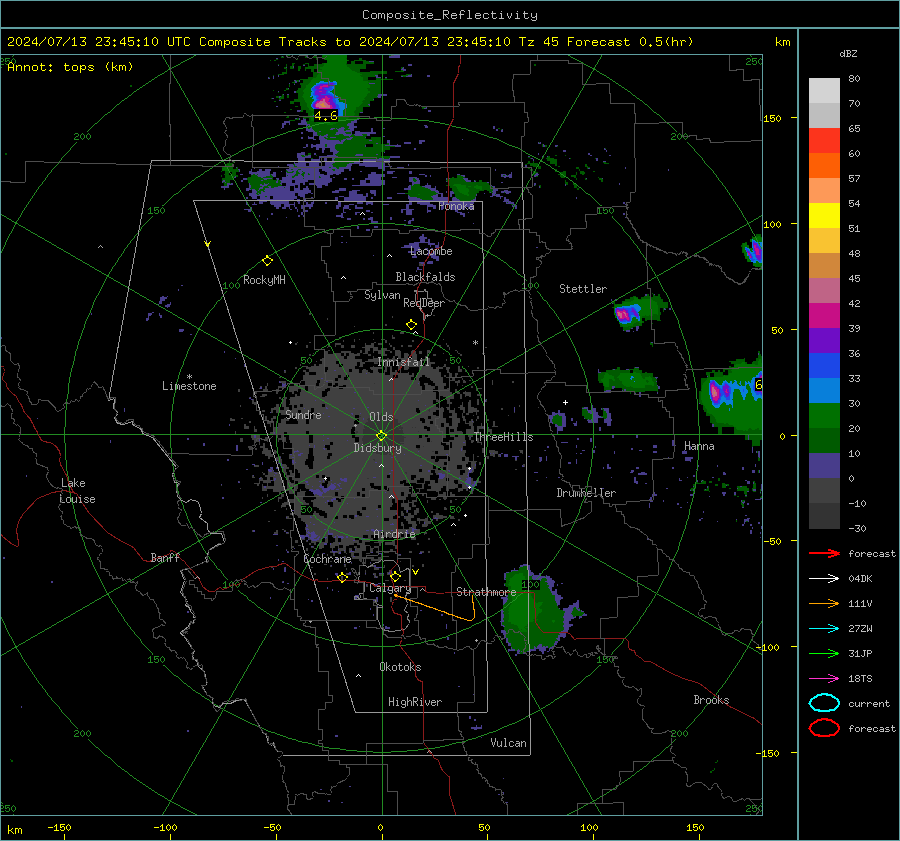Image resolution: width=900 pixels, height=841 pixels.
Task: Click the strong storm cell above 4.6 label
Action: coord(324,96)
